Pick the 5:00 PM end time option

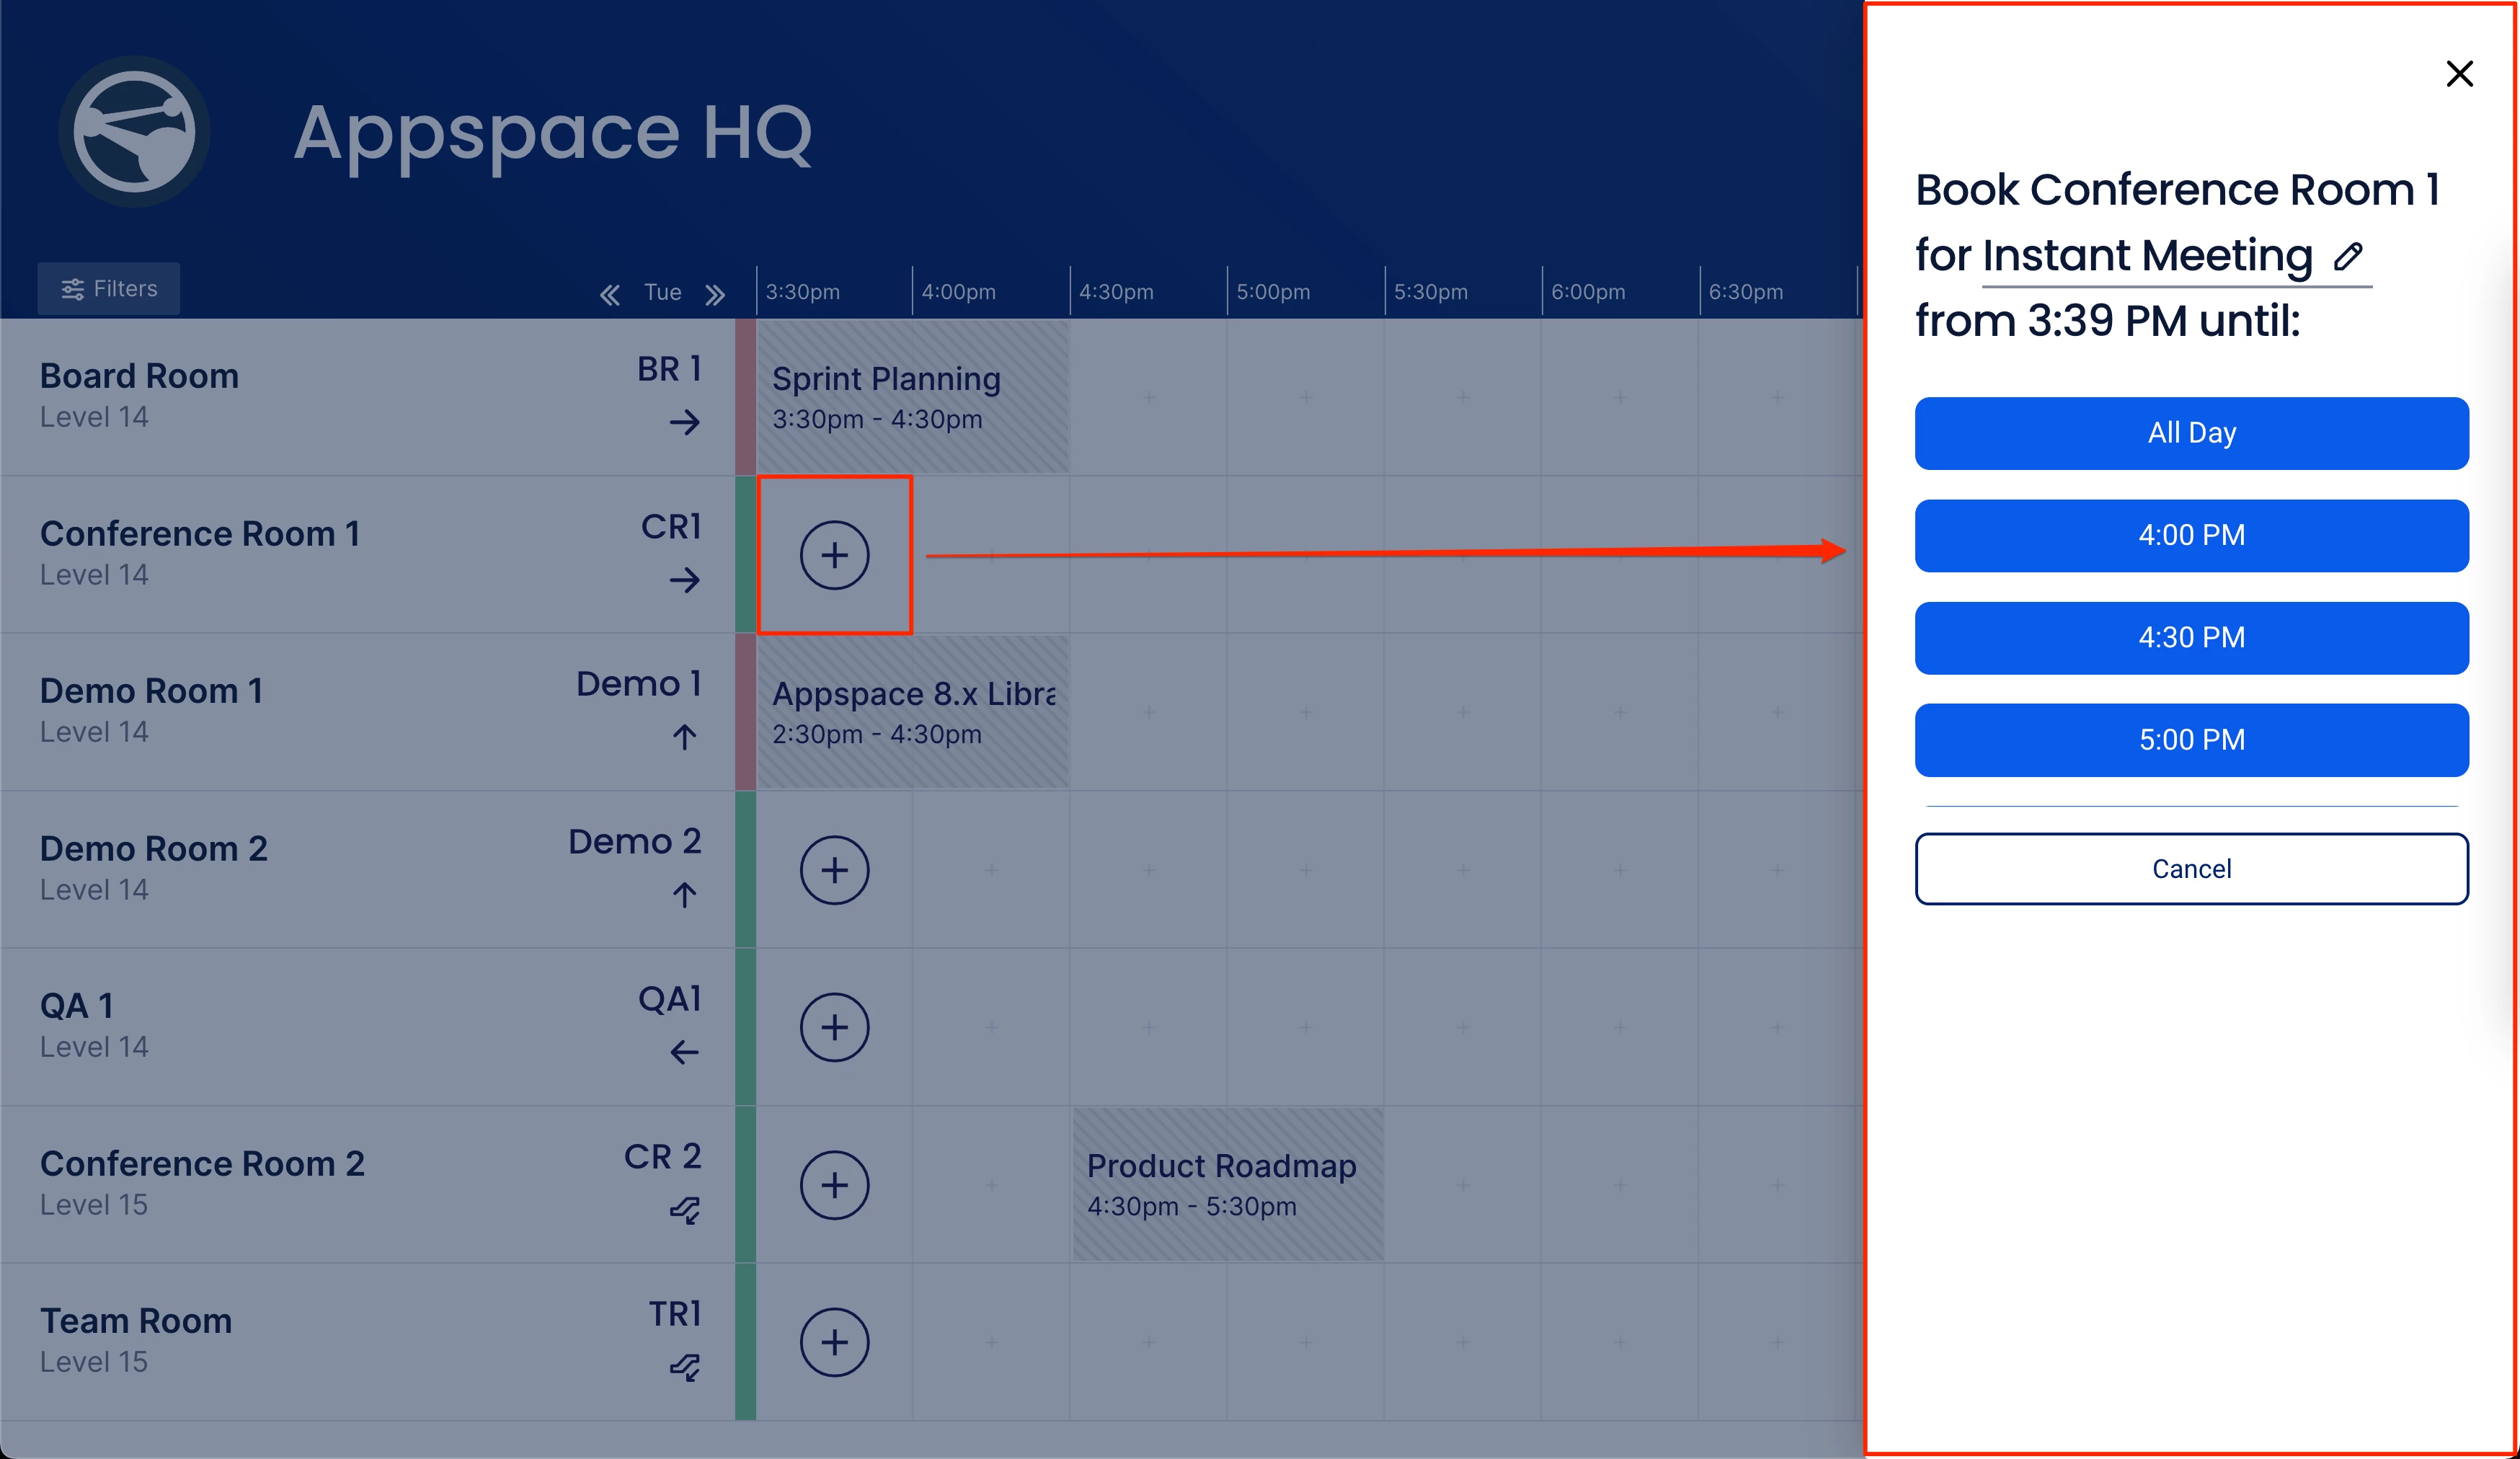coord(2191,740)
